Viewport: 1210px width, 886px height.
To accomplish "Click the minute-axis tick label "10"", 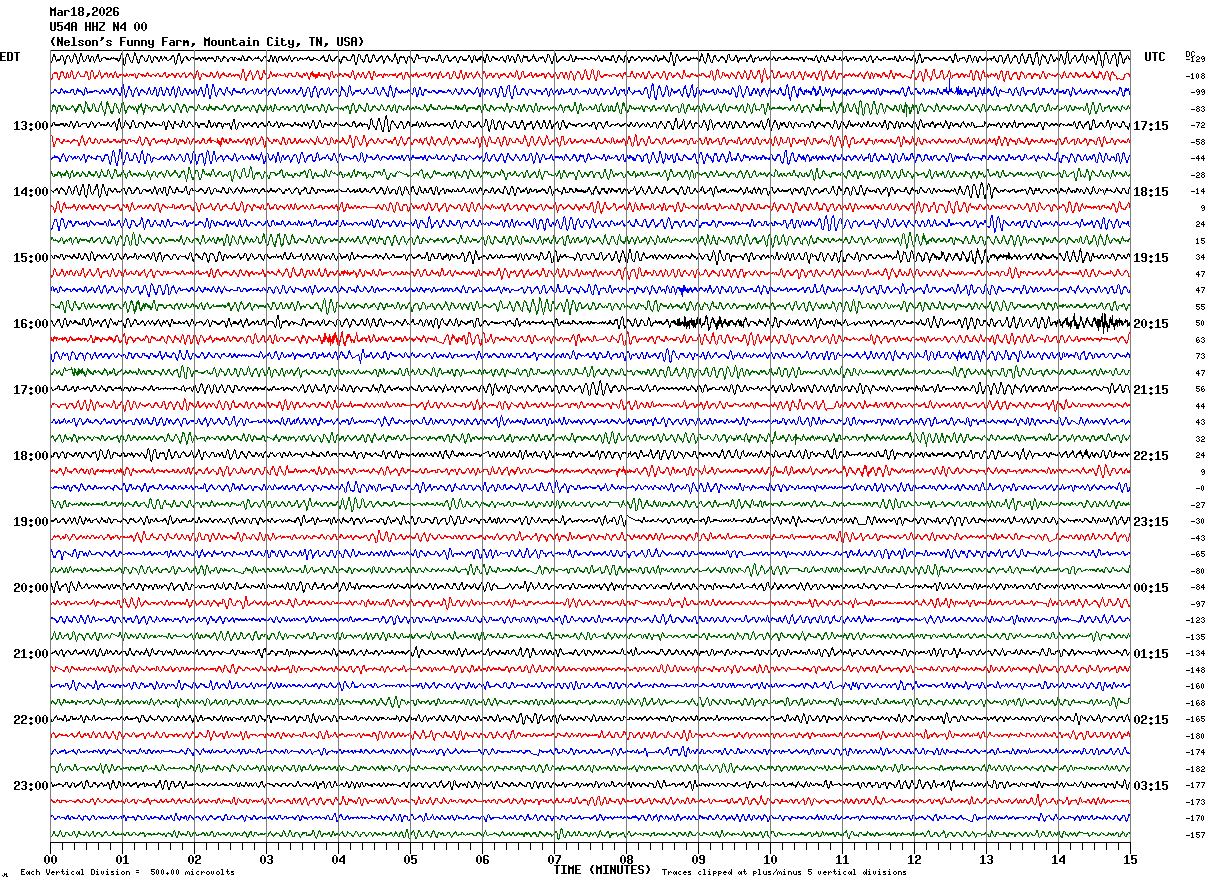I will click(x=770, y=859).
